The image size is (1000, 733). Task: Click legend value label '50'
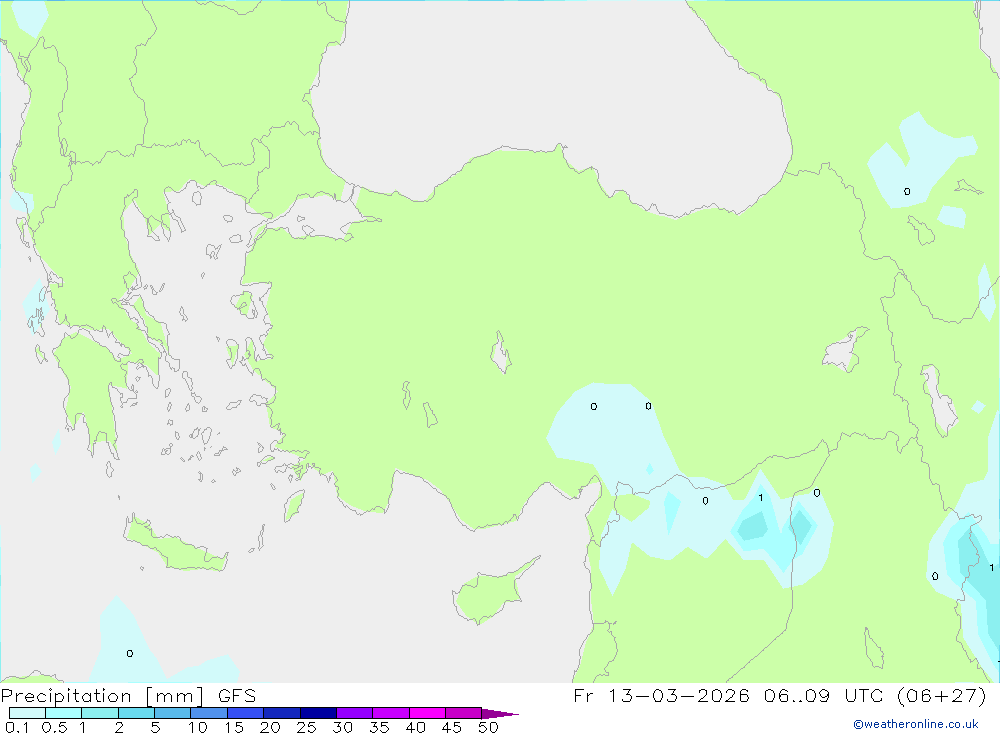[488, 727]
